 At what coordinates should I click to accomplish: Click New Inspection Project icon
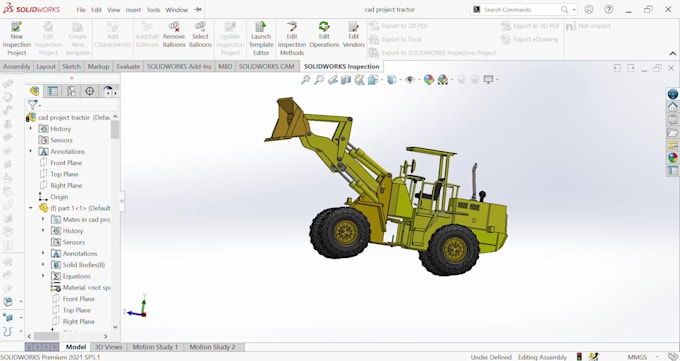pyautogui.click(x=16, y=39)
